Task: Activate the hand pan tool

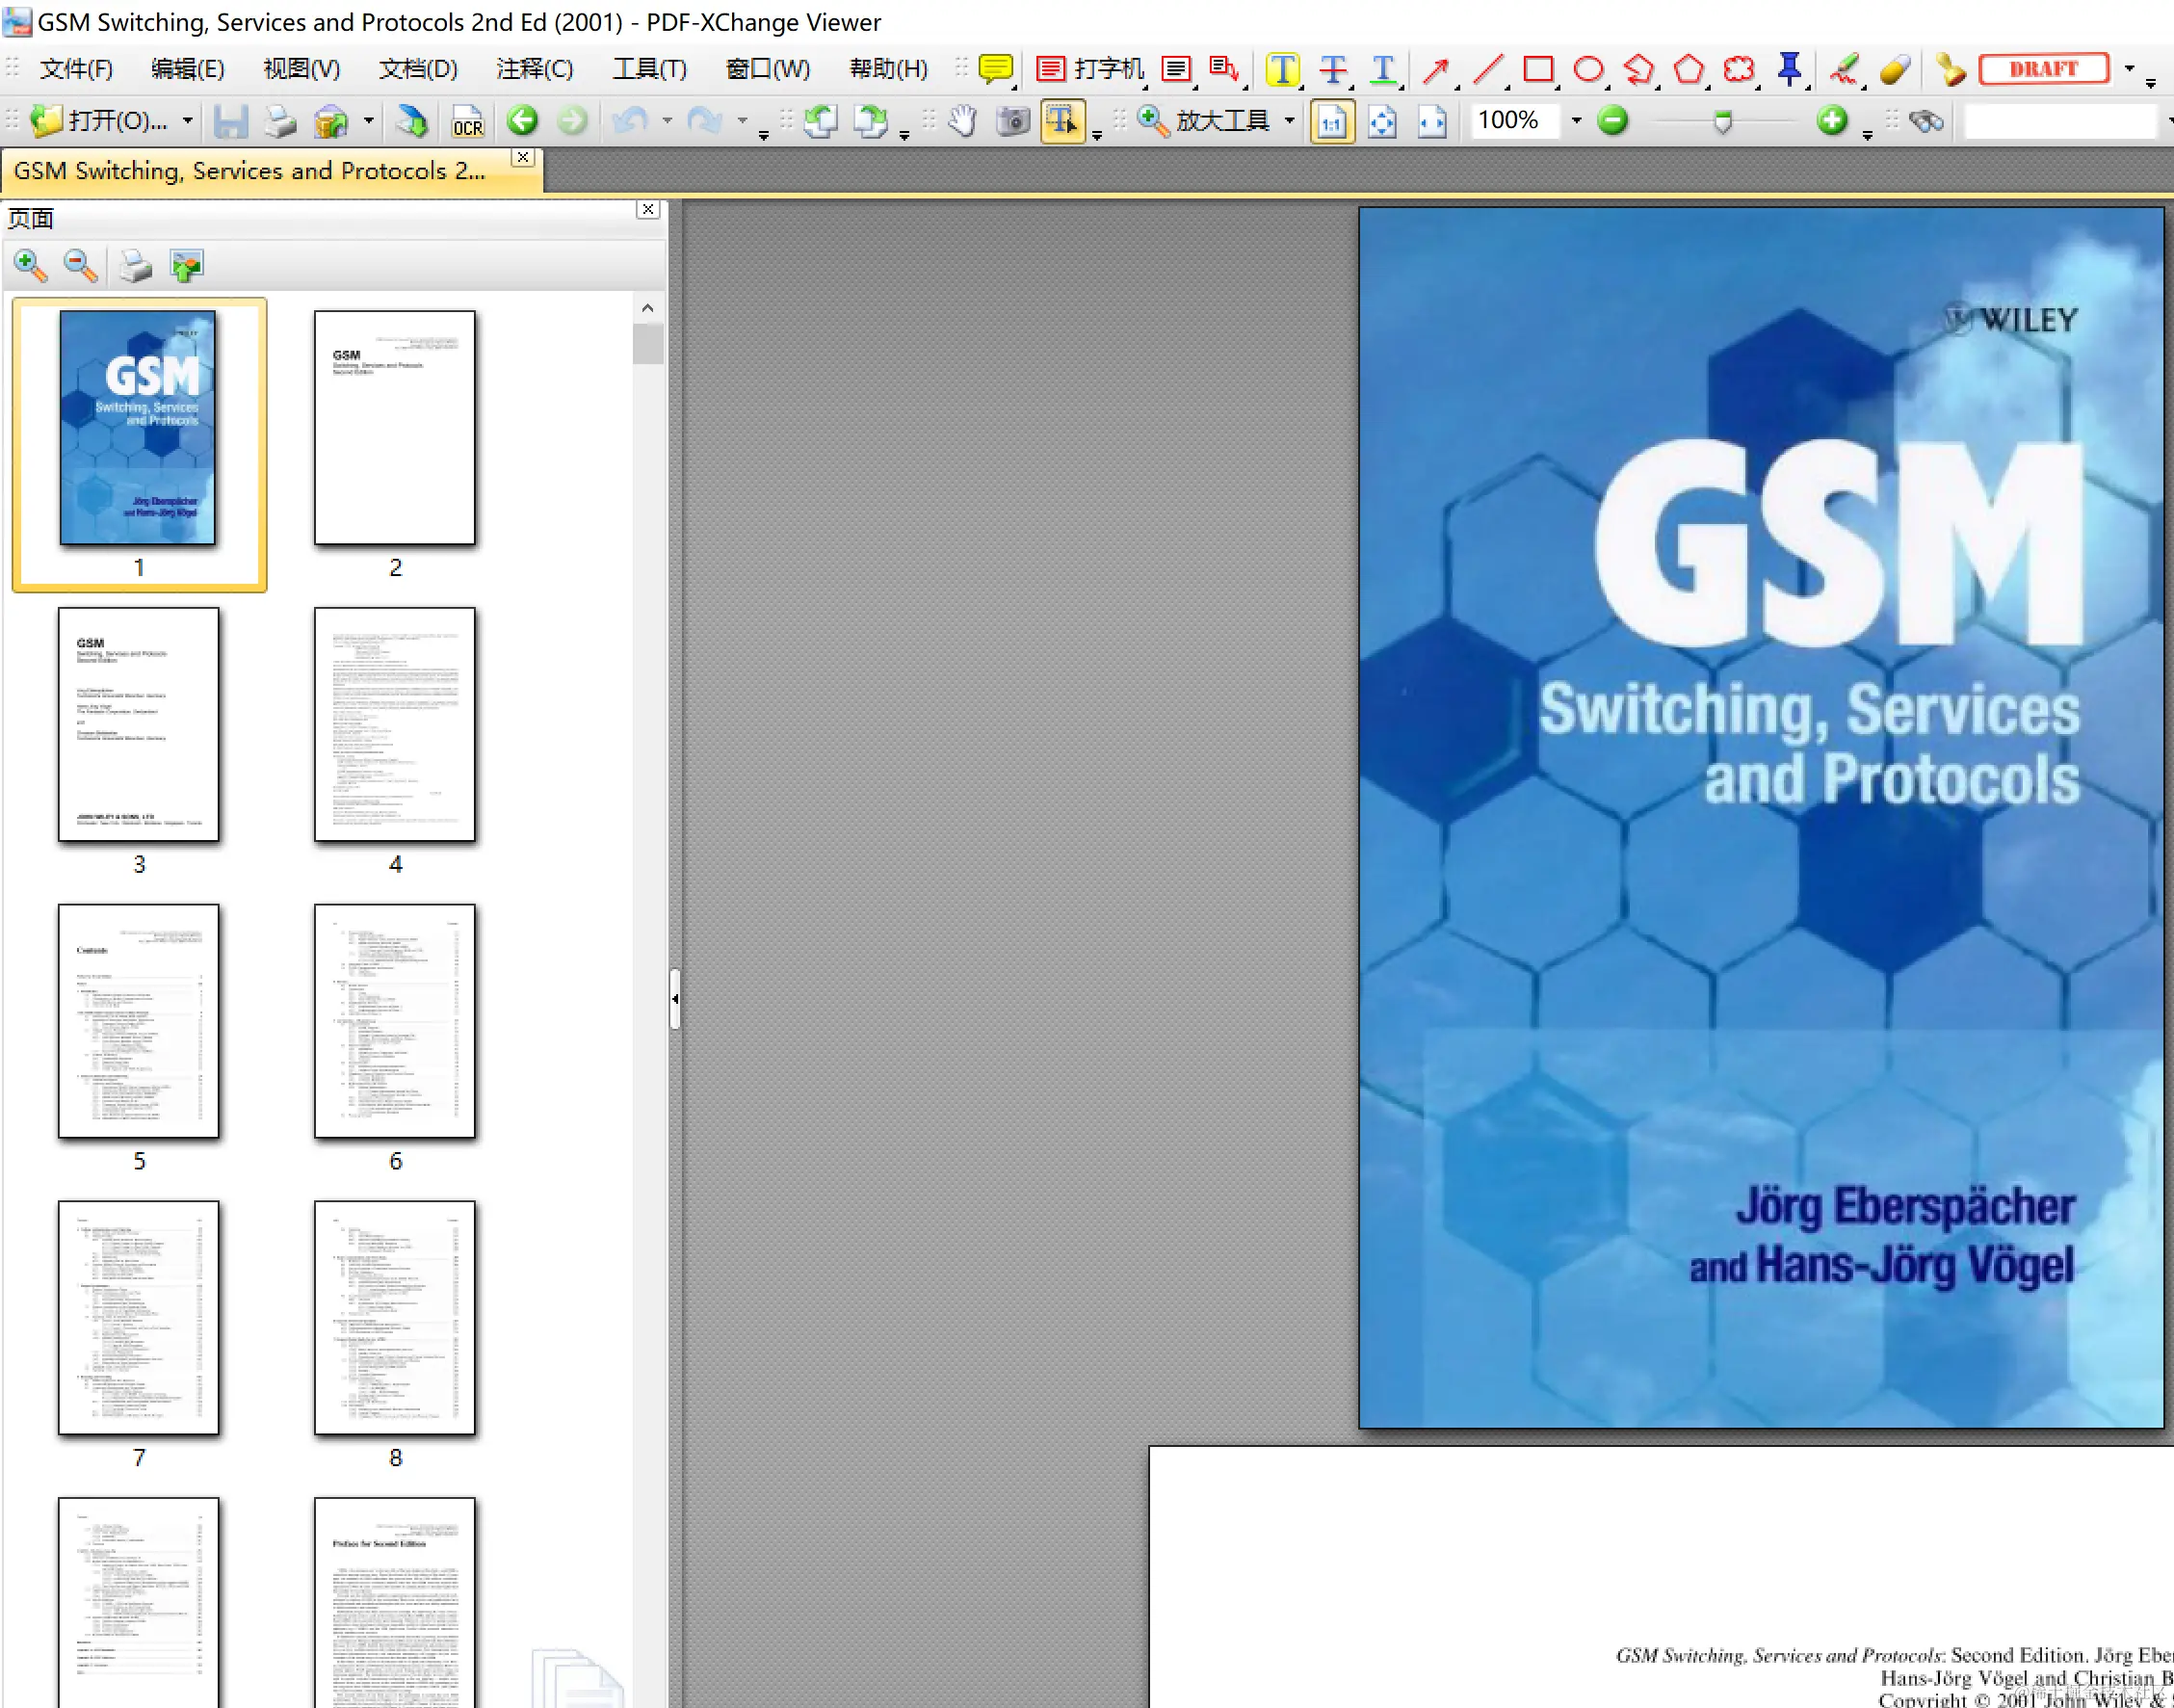Action: pyautogui.click(x=963, y=121)
